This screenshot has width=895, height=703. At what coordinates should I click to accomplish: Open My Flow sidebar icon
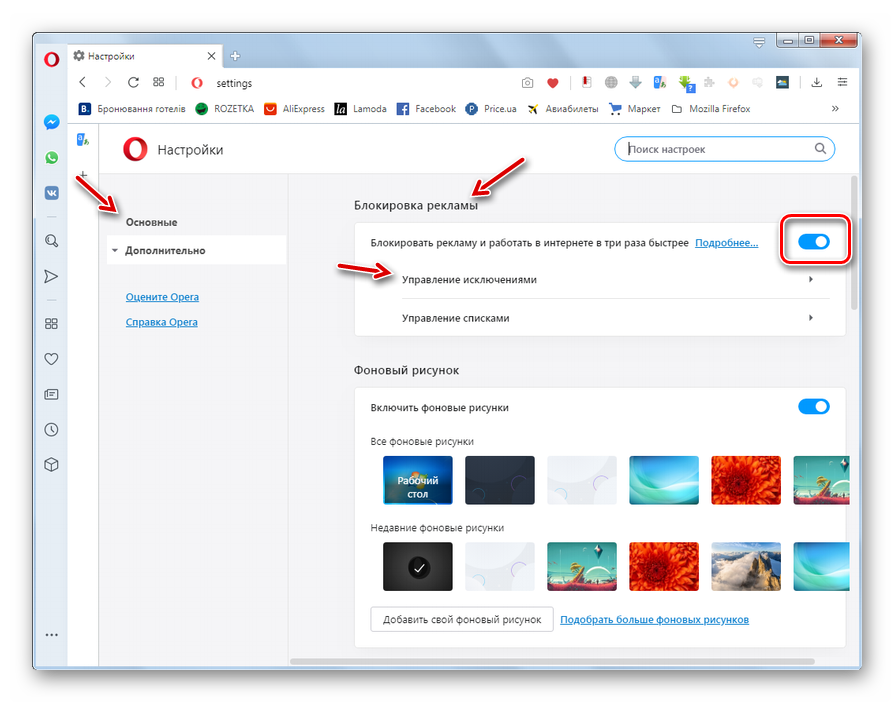point(51,277)
